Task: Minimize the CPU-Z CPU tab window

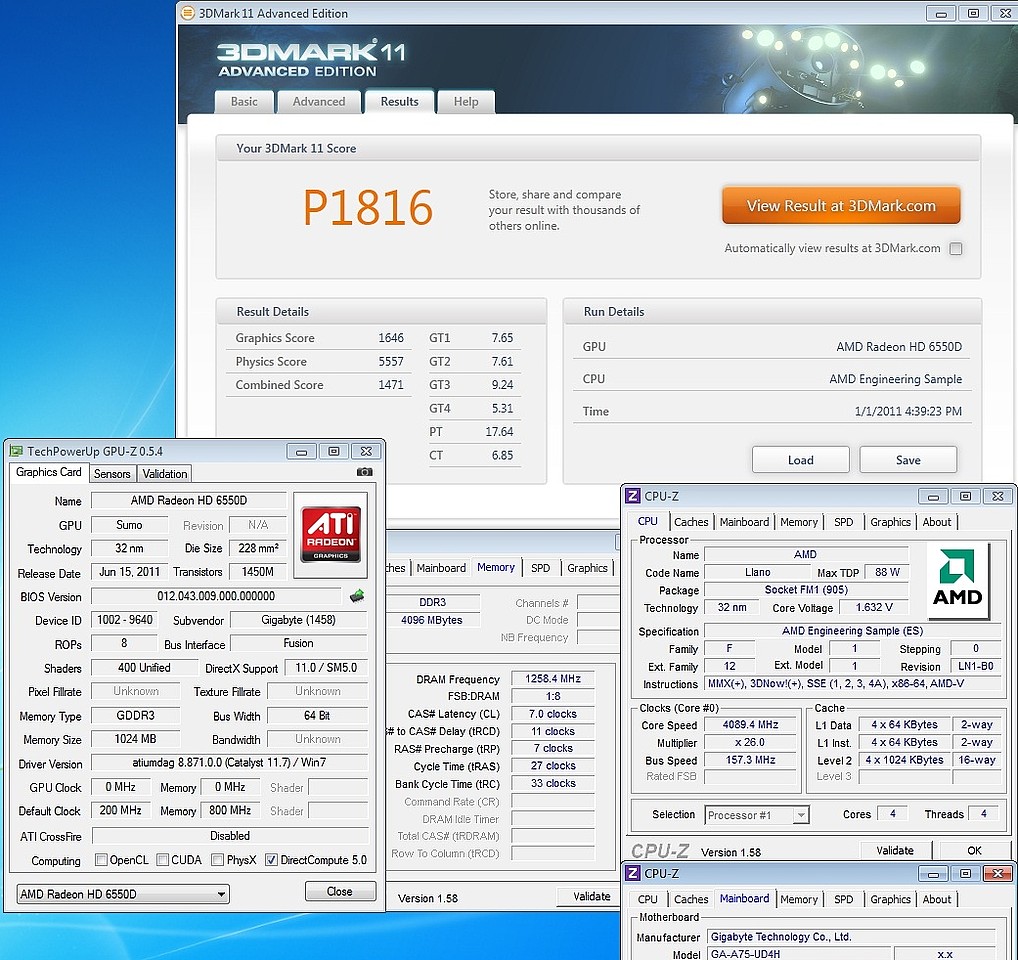Action: (933, 497)
